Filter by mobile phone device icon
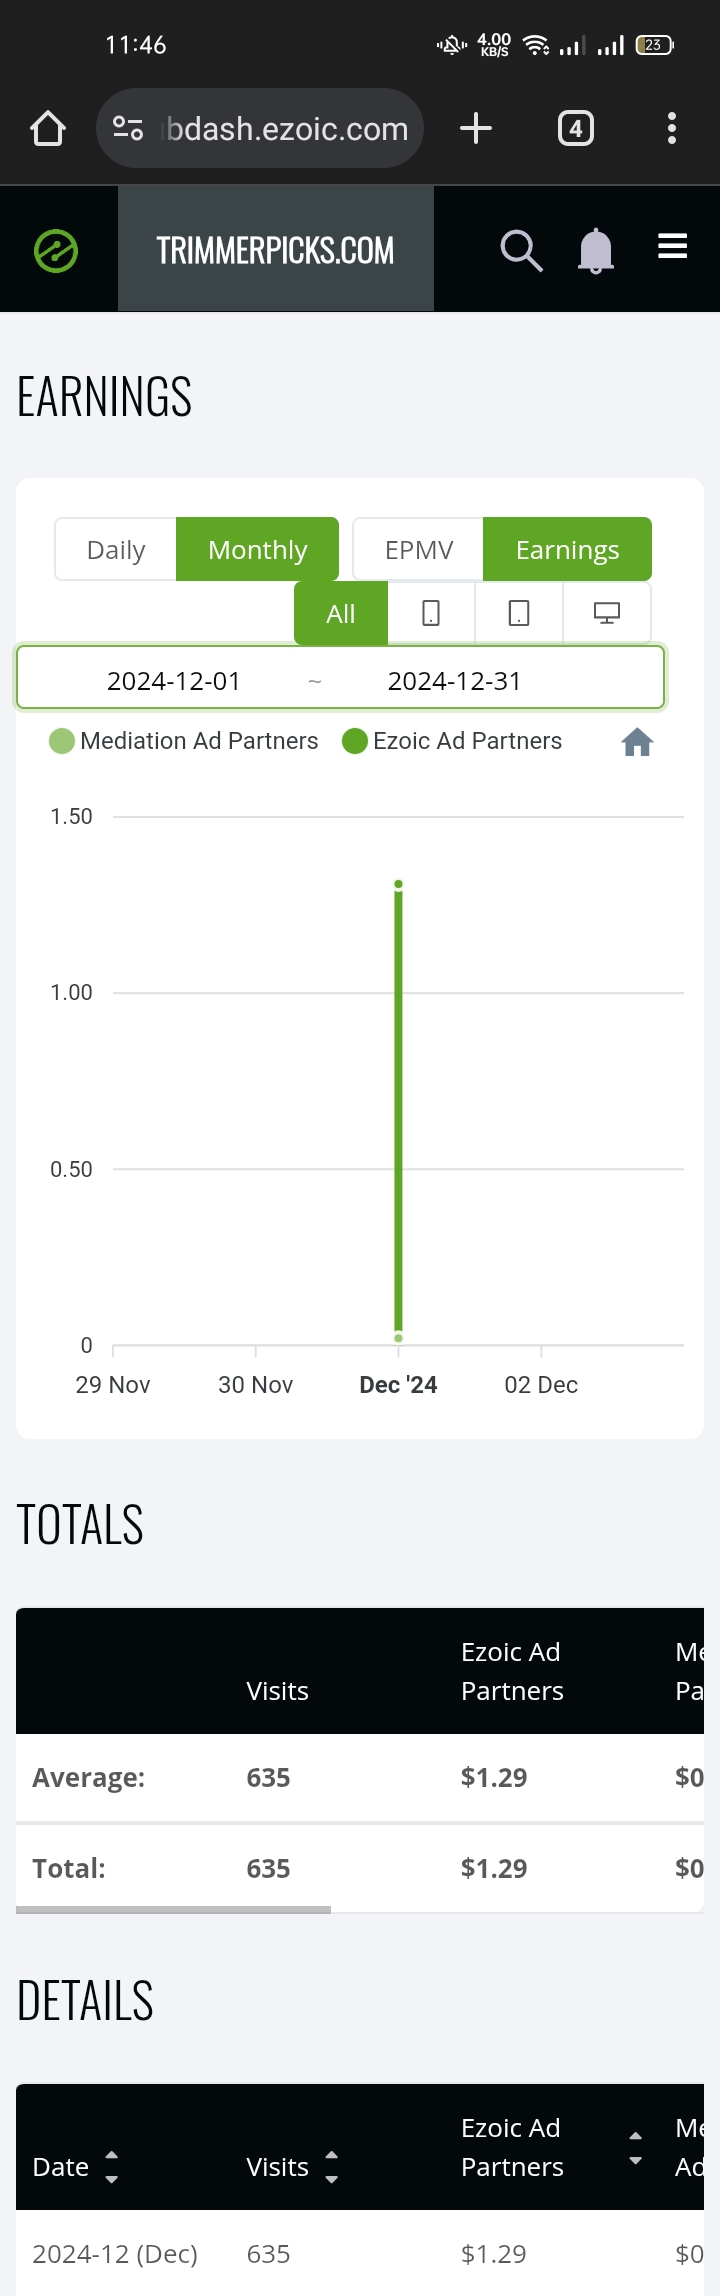 pos(431,613)
